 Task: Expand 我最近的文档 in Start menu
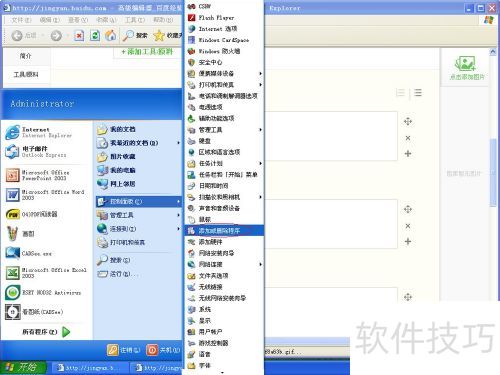[x=138, y=143]
